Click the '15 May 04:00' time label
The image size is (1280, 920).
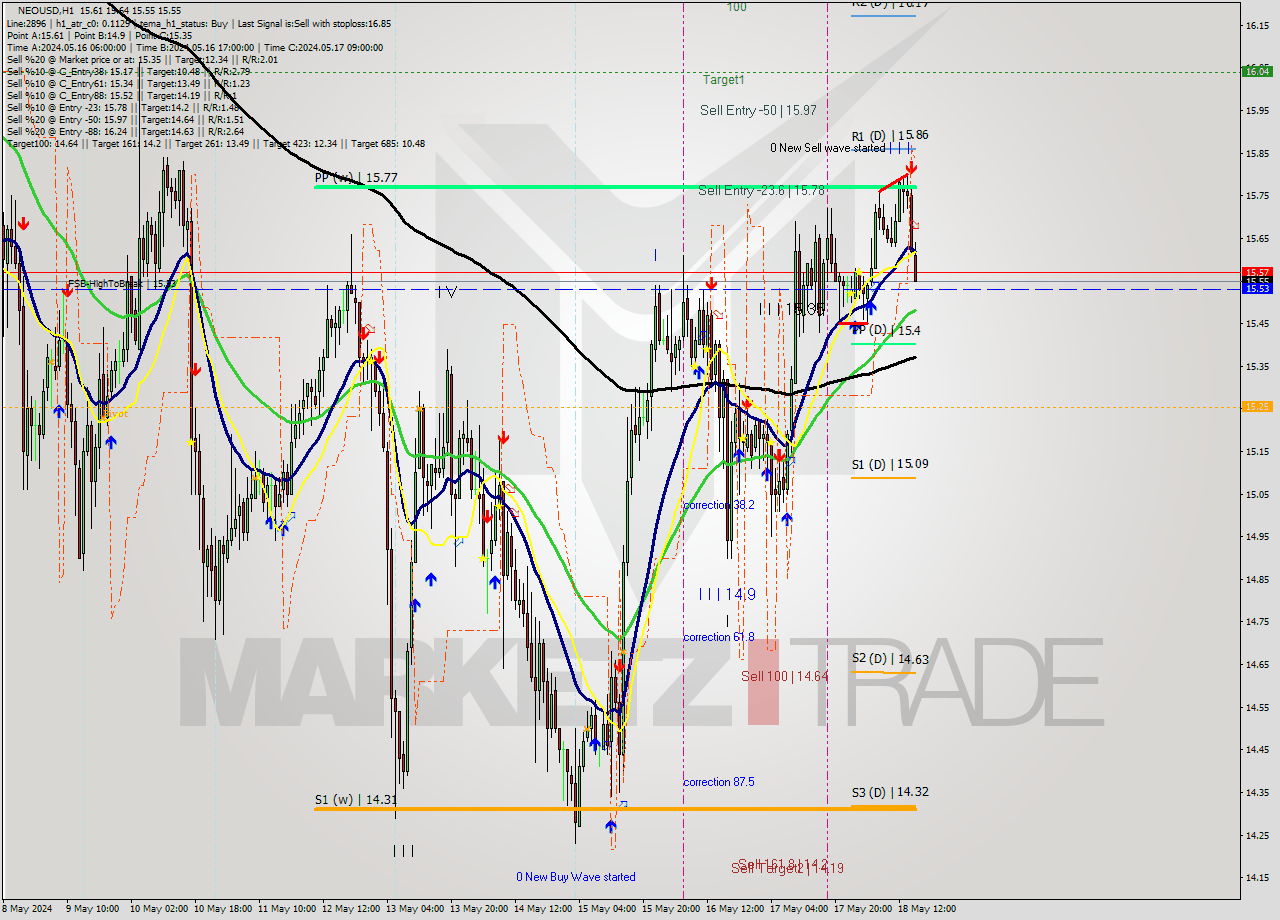[606, 909]
